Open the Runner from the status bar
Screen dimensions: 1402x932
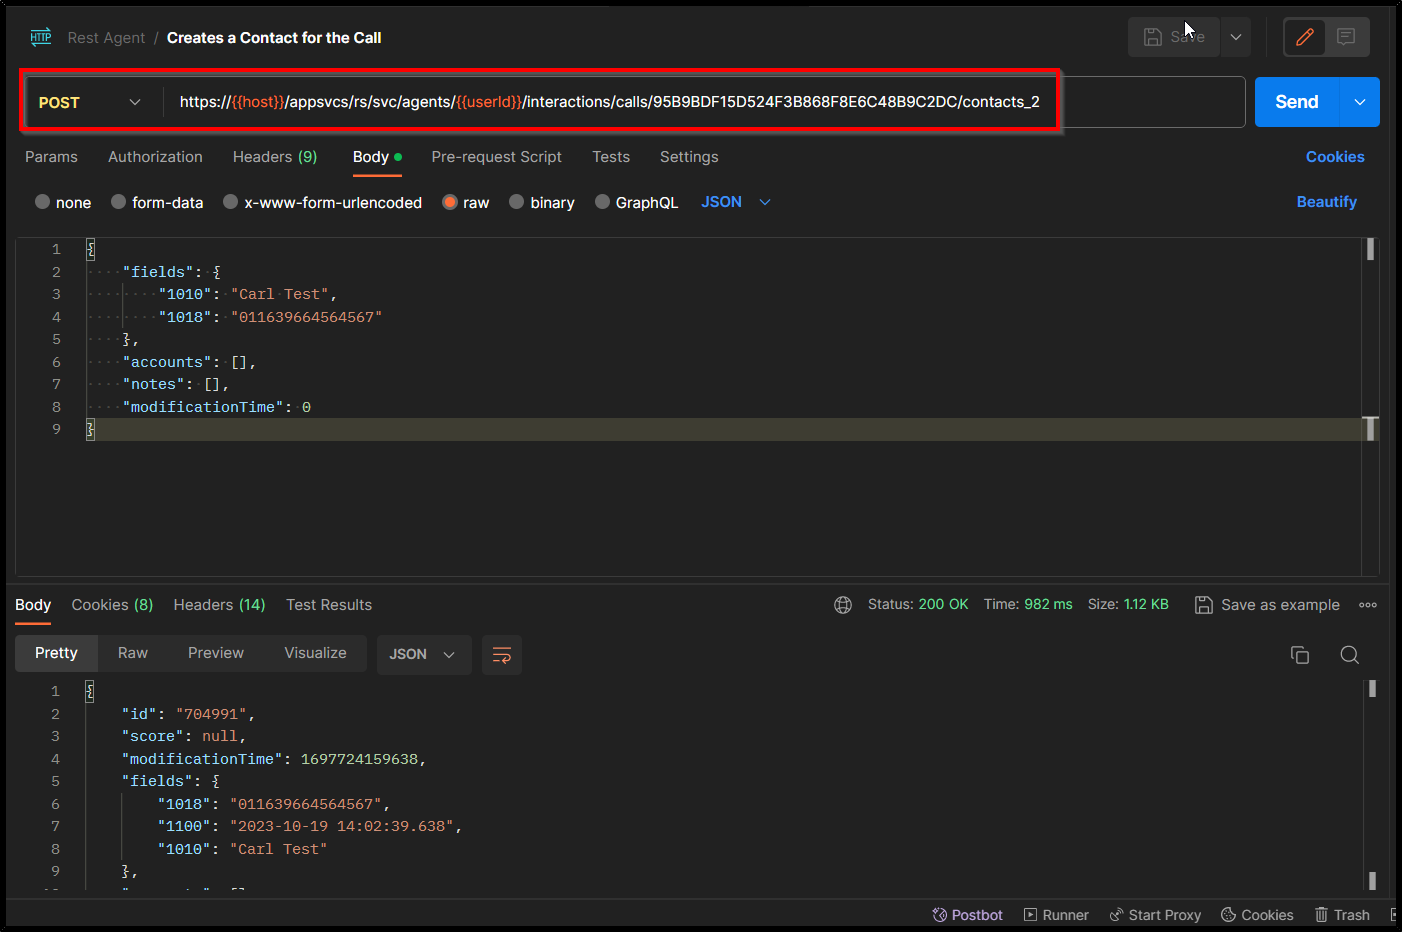[1056, 915]
